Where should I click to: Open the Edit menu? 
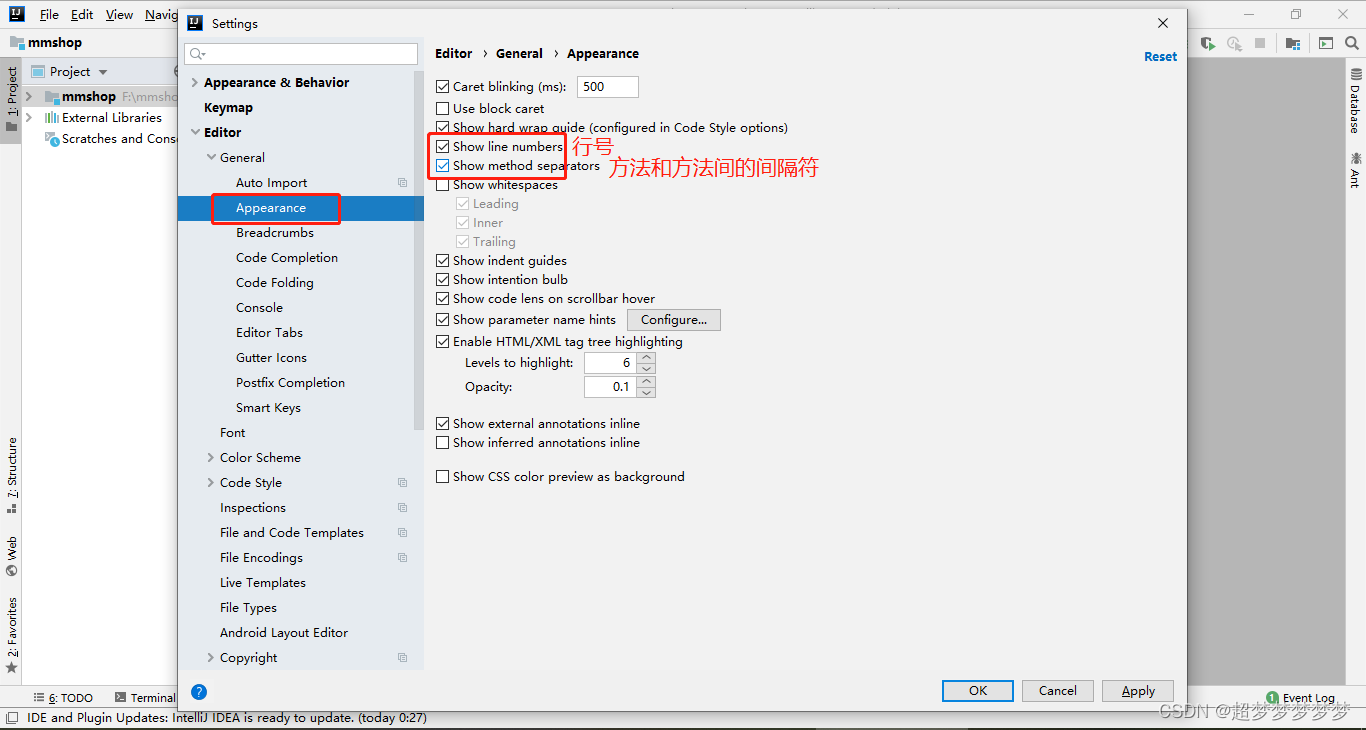82,15
